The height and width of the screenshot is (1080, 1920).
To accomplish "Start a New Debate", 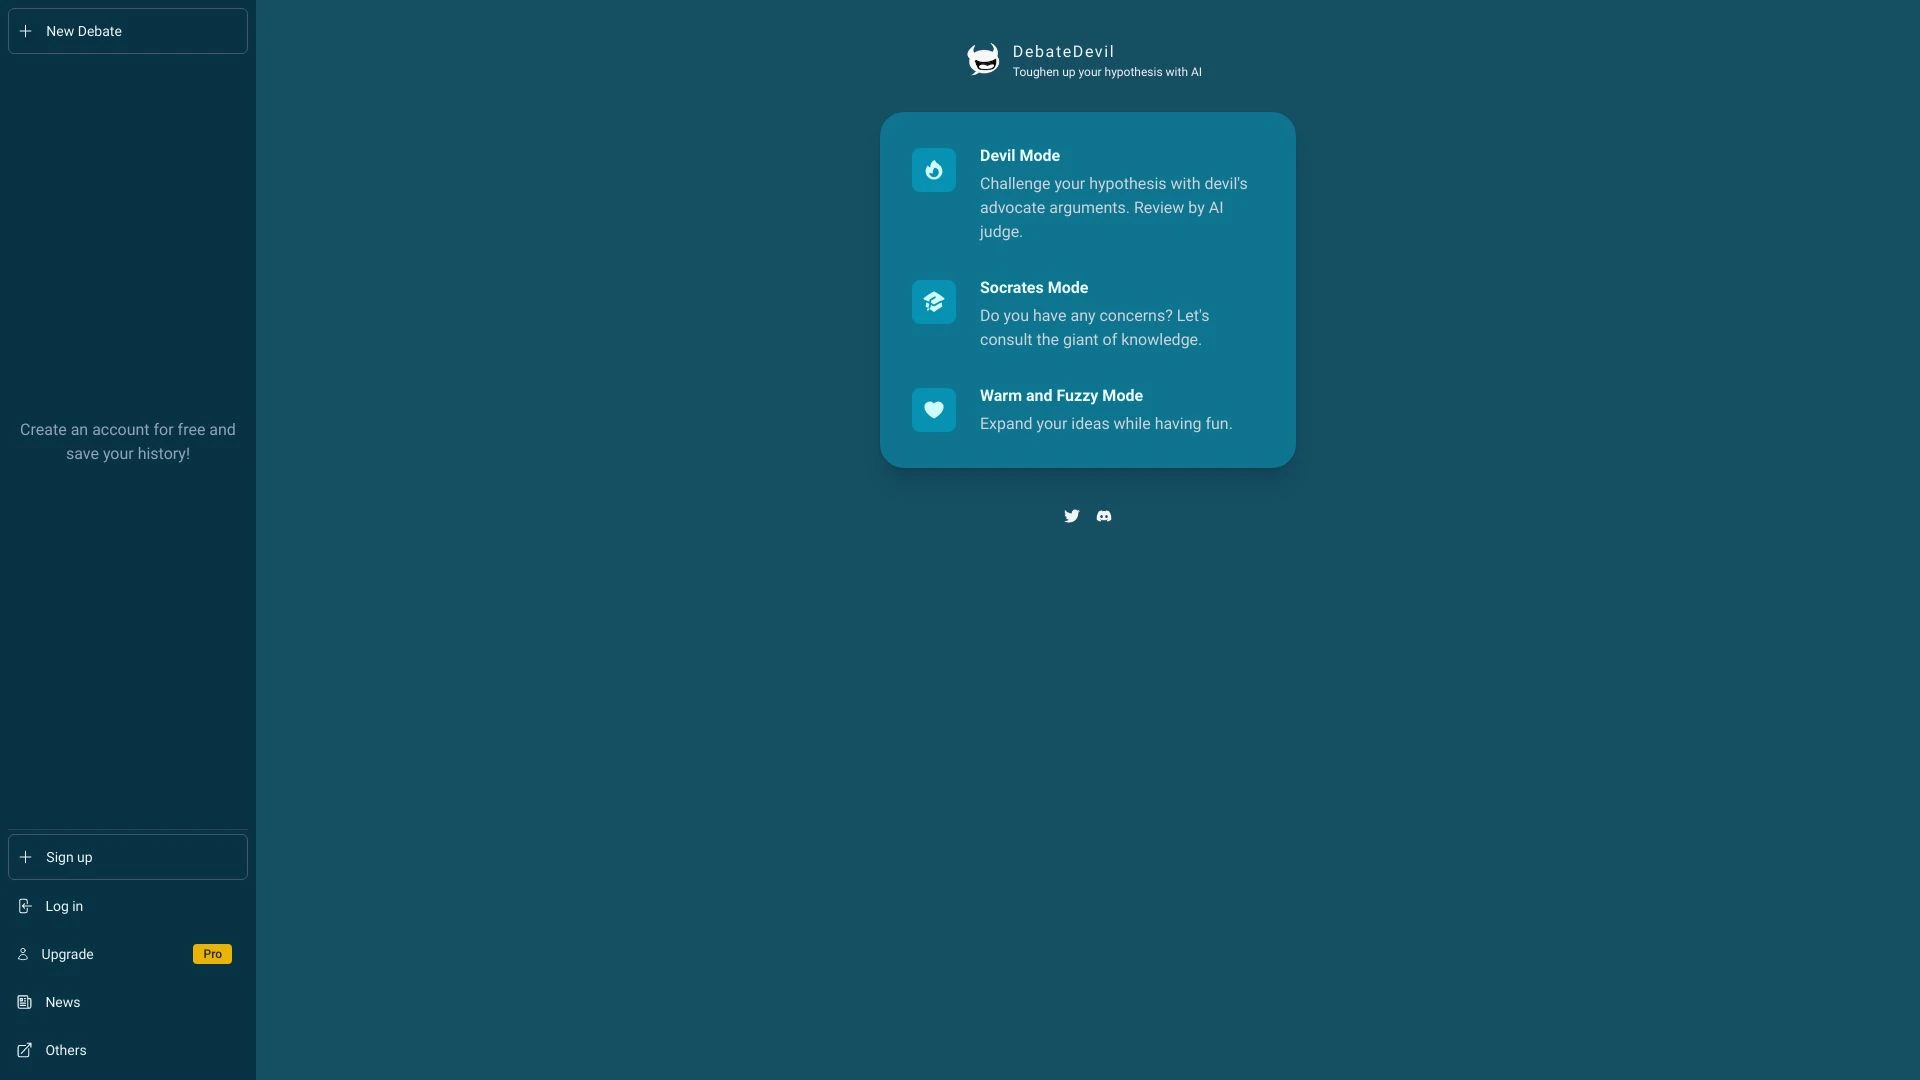I will click(x=126, y=31).
